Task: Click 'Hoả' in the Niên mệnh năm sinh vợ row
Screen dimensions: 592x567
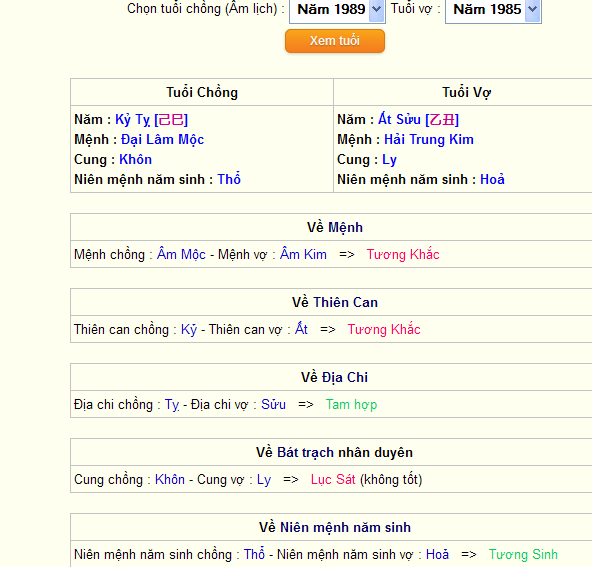Action: 438,554
